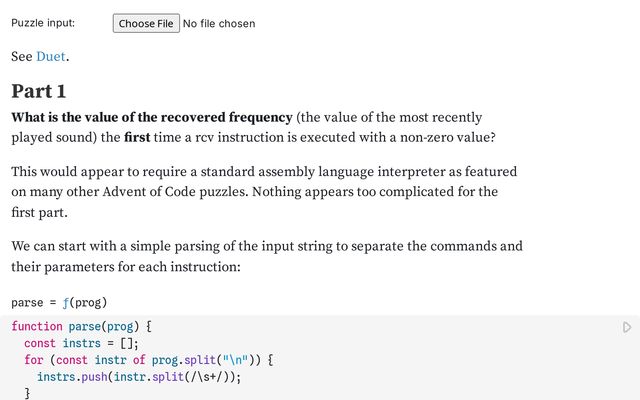
Task: Click the 'parse = f(prog)' cell output
Action: coord(59,302)
